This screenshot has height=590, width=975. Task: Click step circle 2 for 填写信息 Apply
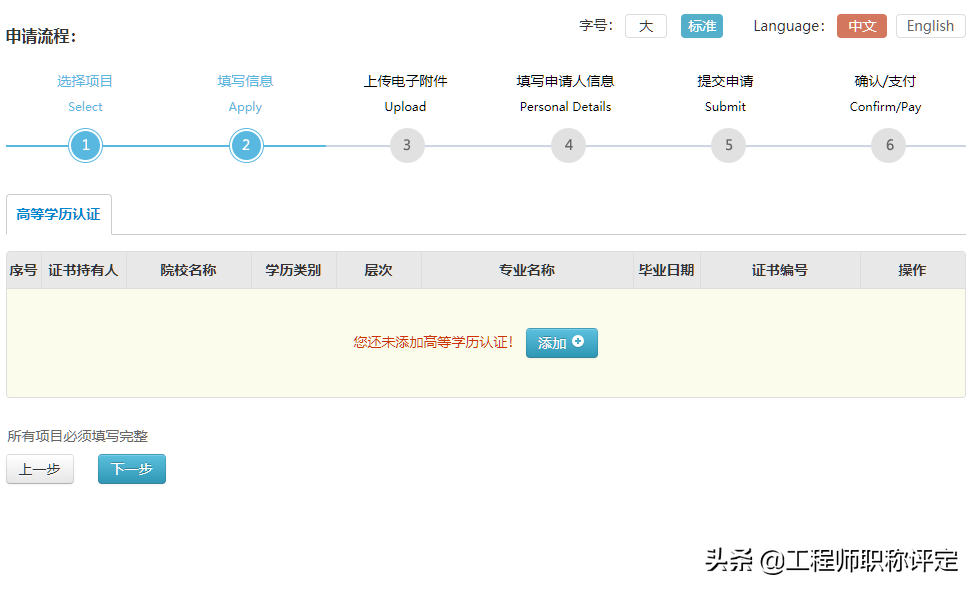[245, 145]
